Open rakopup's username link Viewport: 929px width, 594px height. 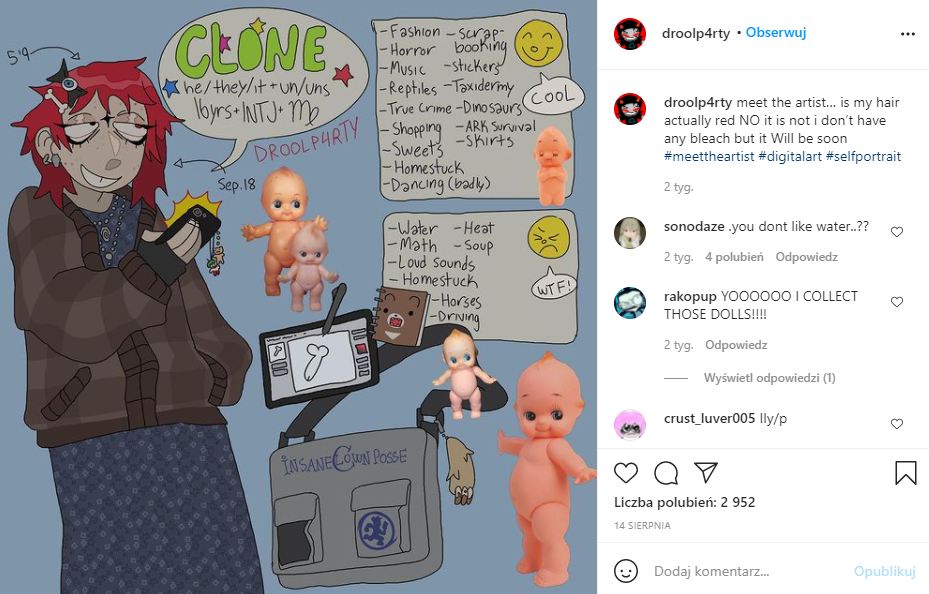click(x=690, y=296)
